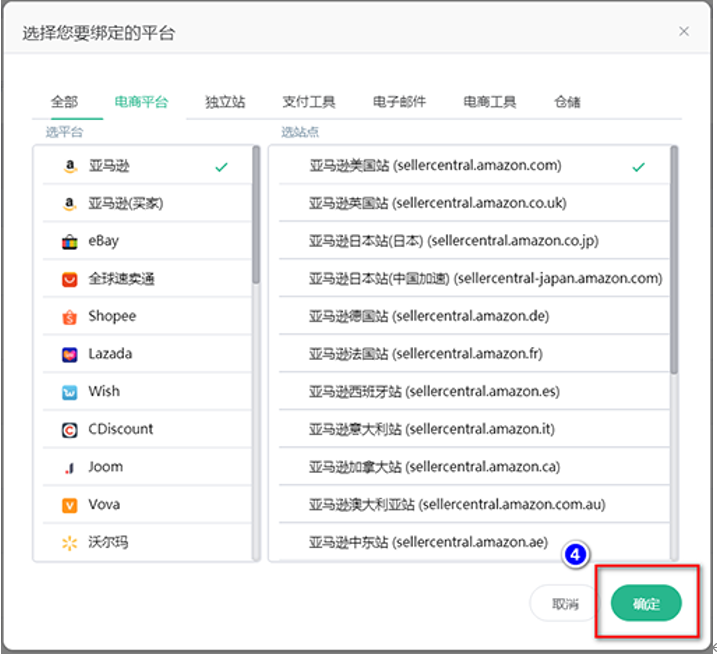Click the green checkmark on 亚马逊 row
The width and height of the screenshot is (717, 655).
click(x=221, y=167)
